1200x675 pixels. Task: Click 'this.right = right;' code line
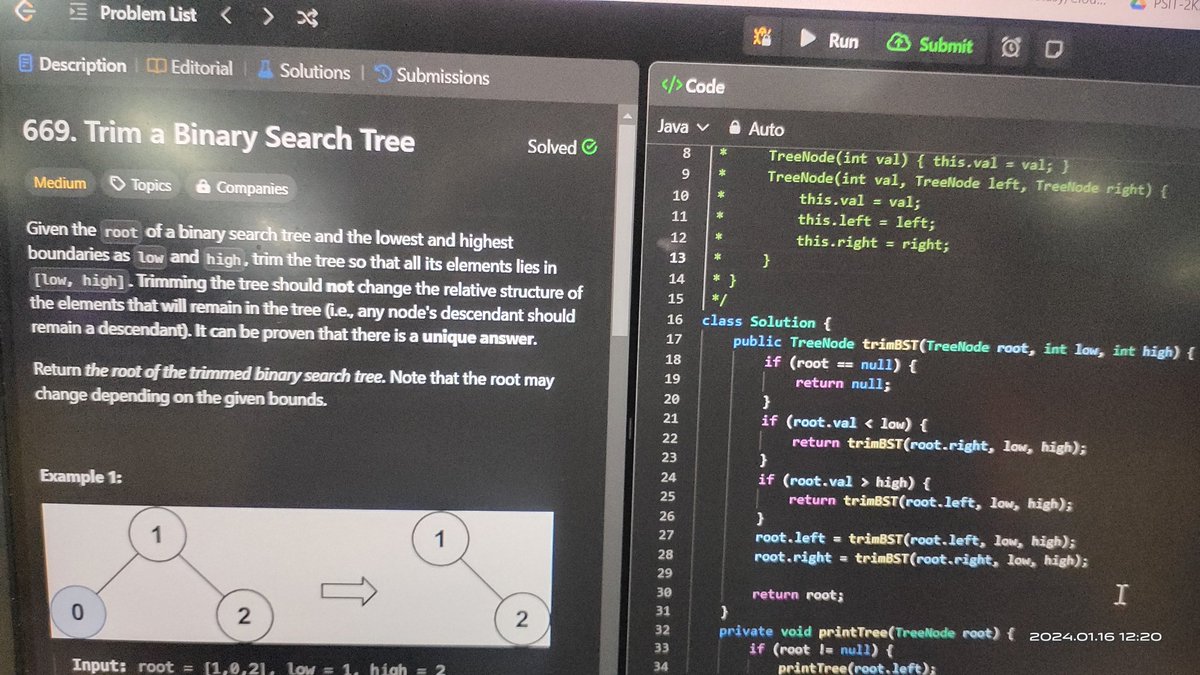pos(872,242)
